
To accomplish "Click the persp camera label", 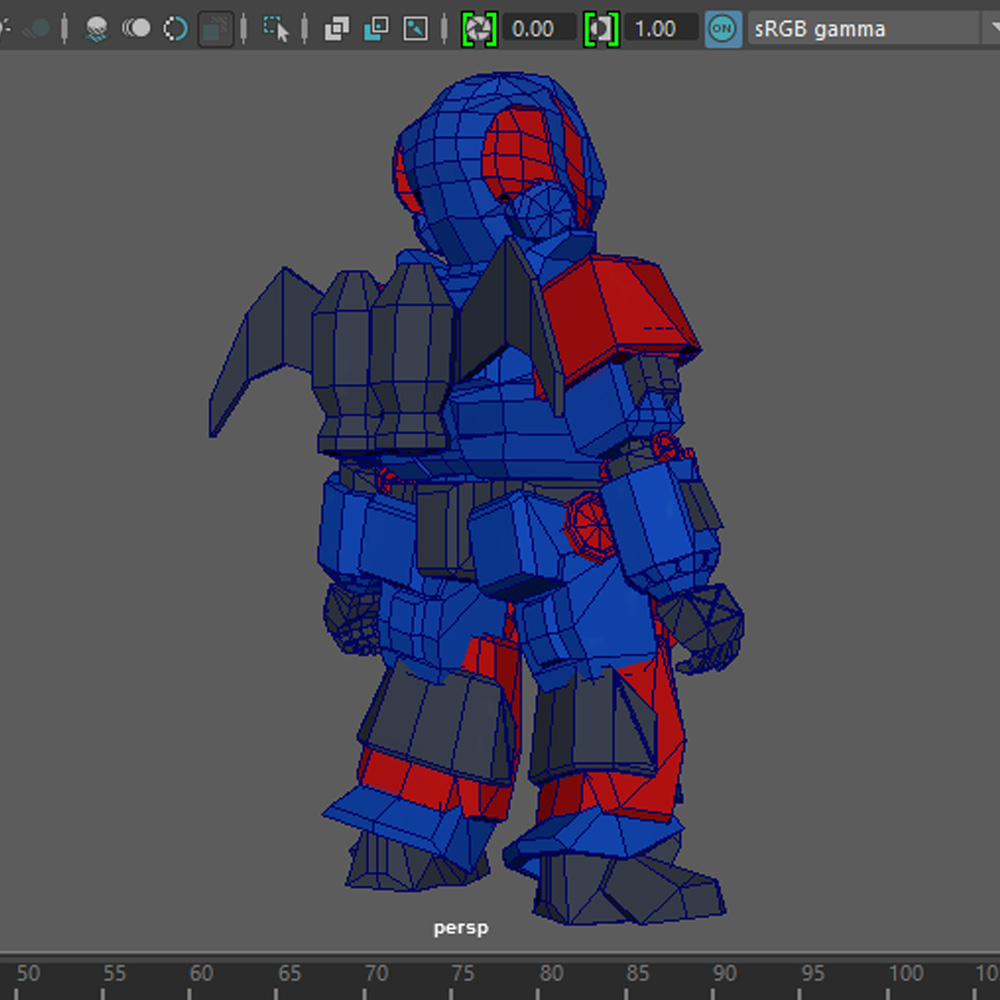I will pyautogui.click(x=461, y=928).
